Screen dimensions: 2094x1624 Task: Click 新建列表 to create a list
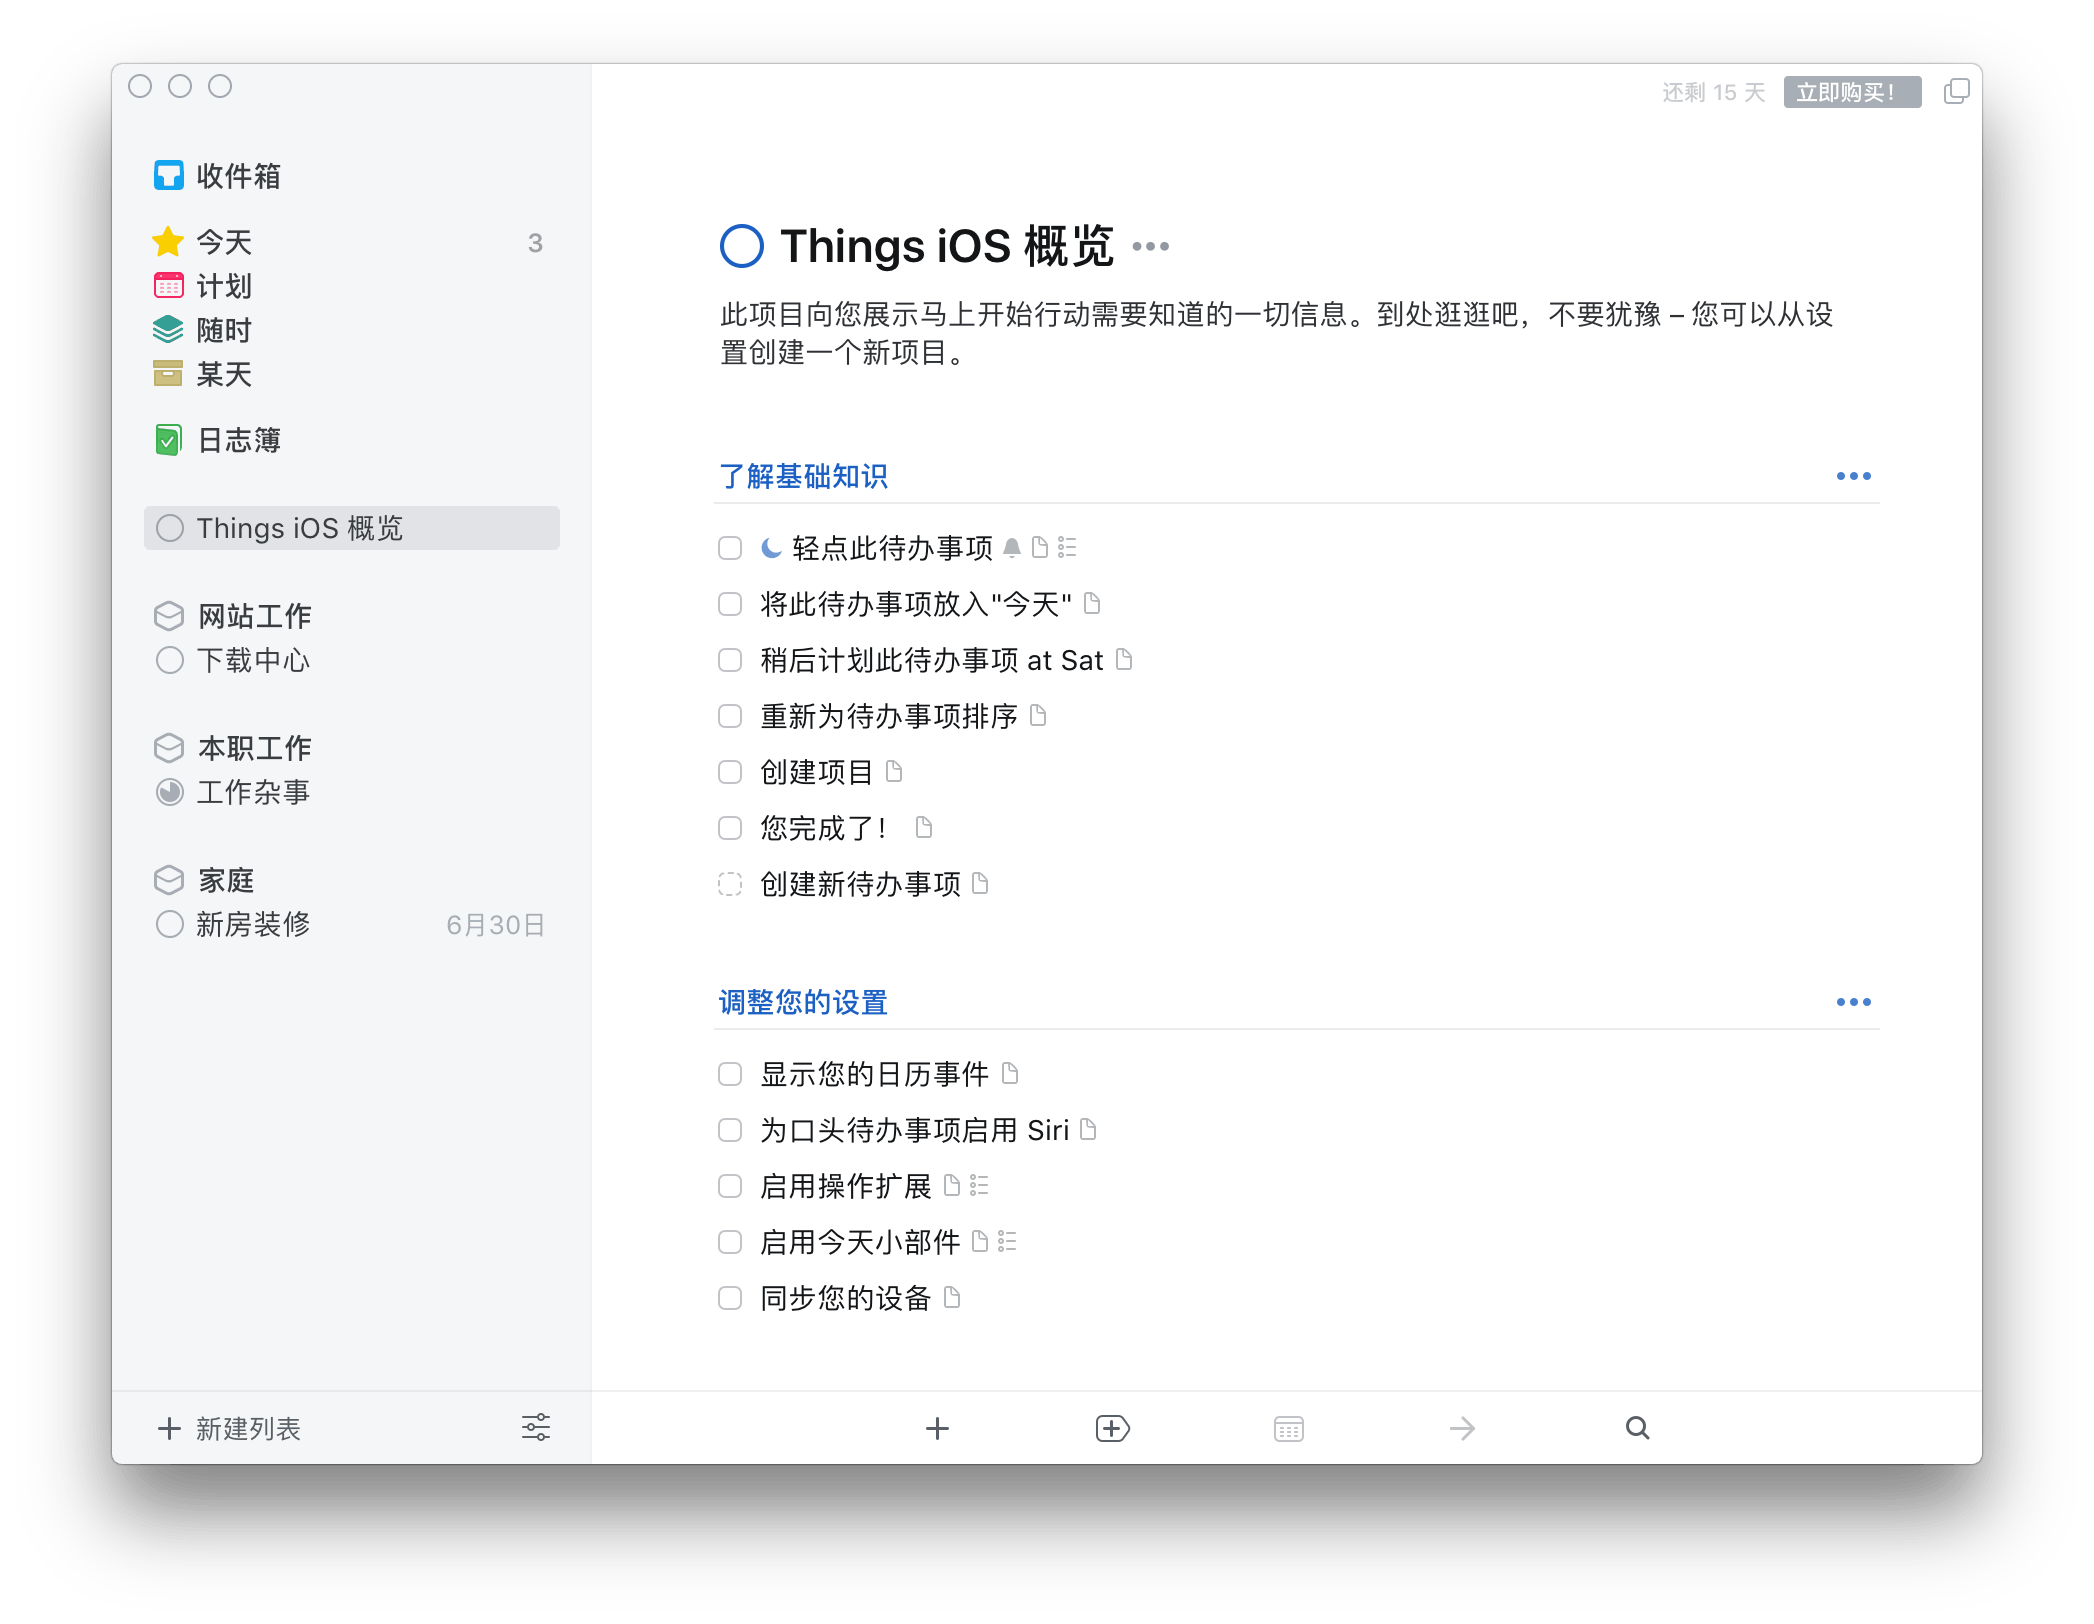(x=229, y=1428)
